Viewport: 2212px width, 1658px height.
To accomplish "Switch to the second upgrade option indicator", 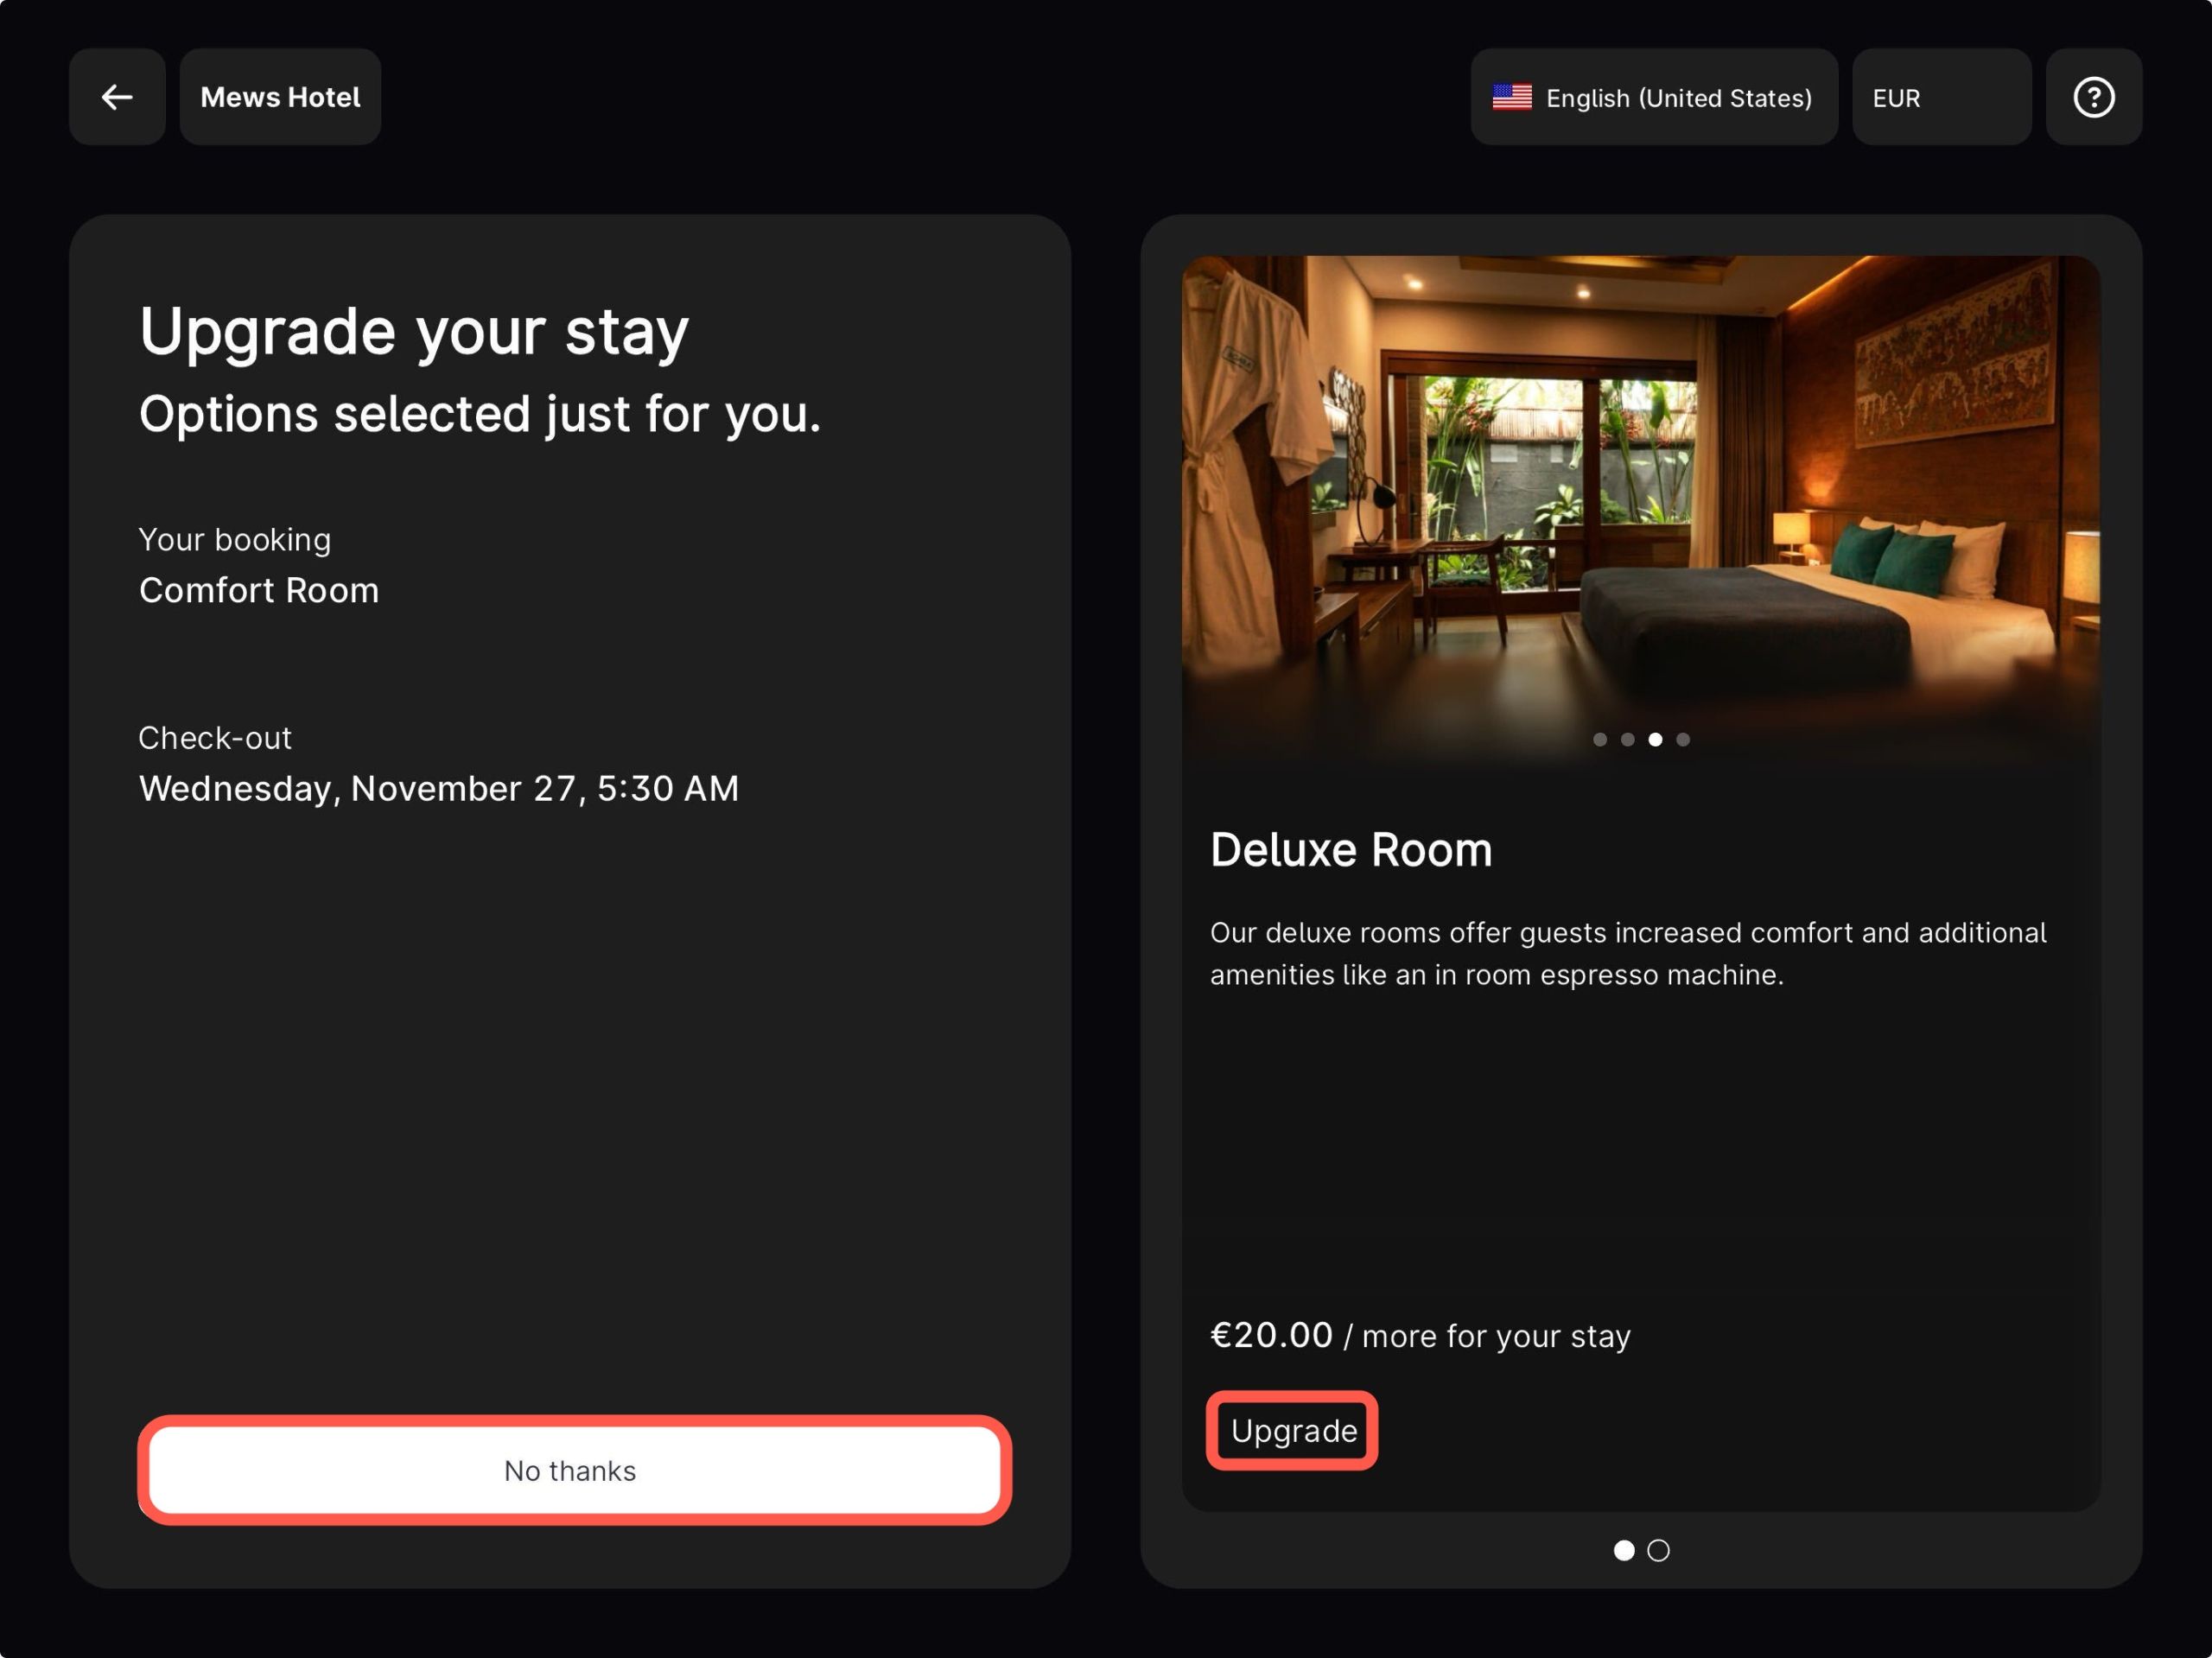I will point(1659,1550).
